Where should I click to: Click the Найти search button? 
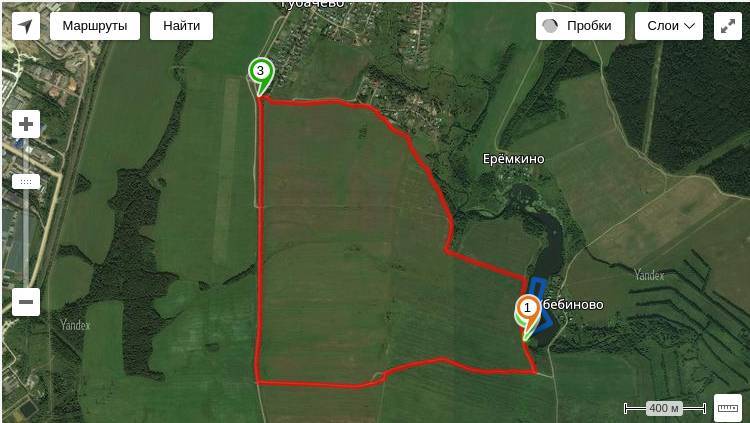tap(181, 26)
